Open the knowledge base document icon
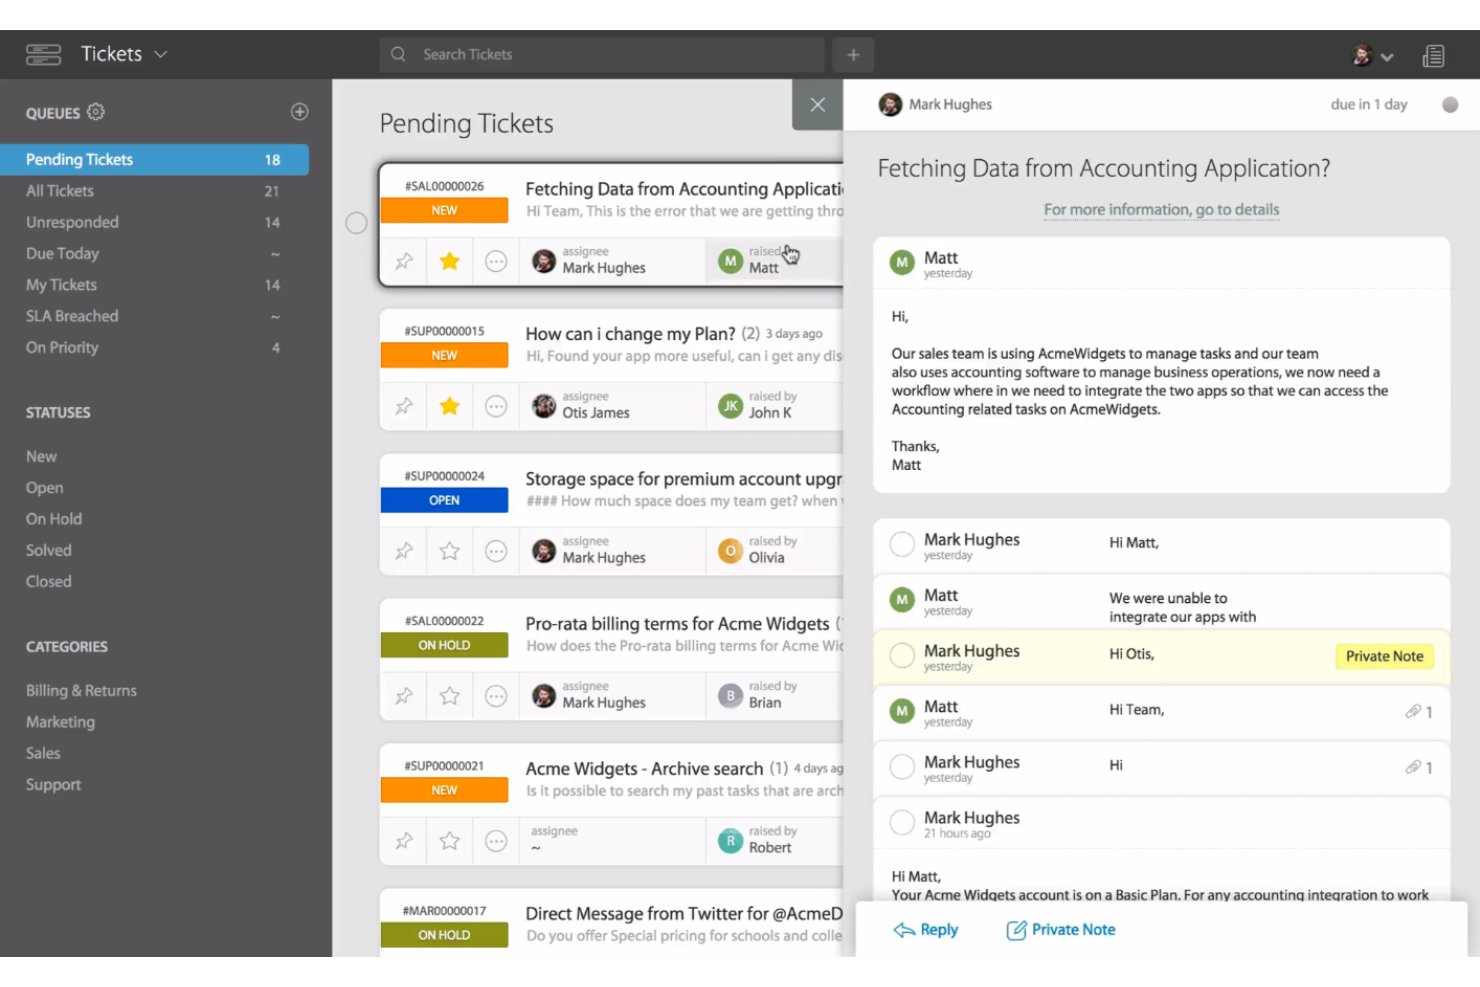Screen dimensions: 1480x987 (1434, 55)
